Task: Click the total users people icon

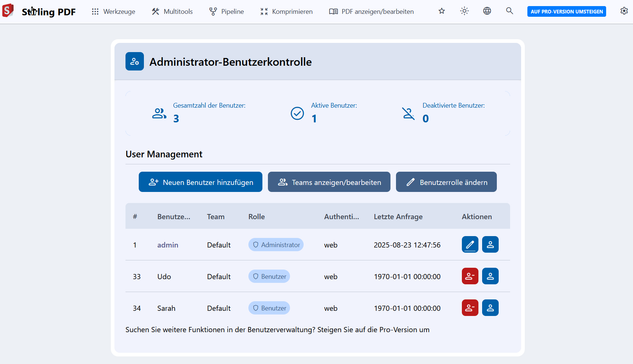Action: (159, 113)
